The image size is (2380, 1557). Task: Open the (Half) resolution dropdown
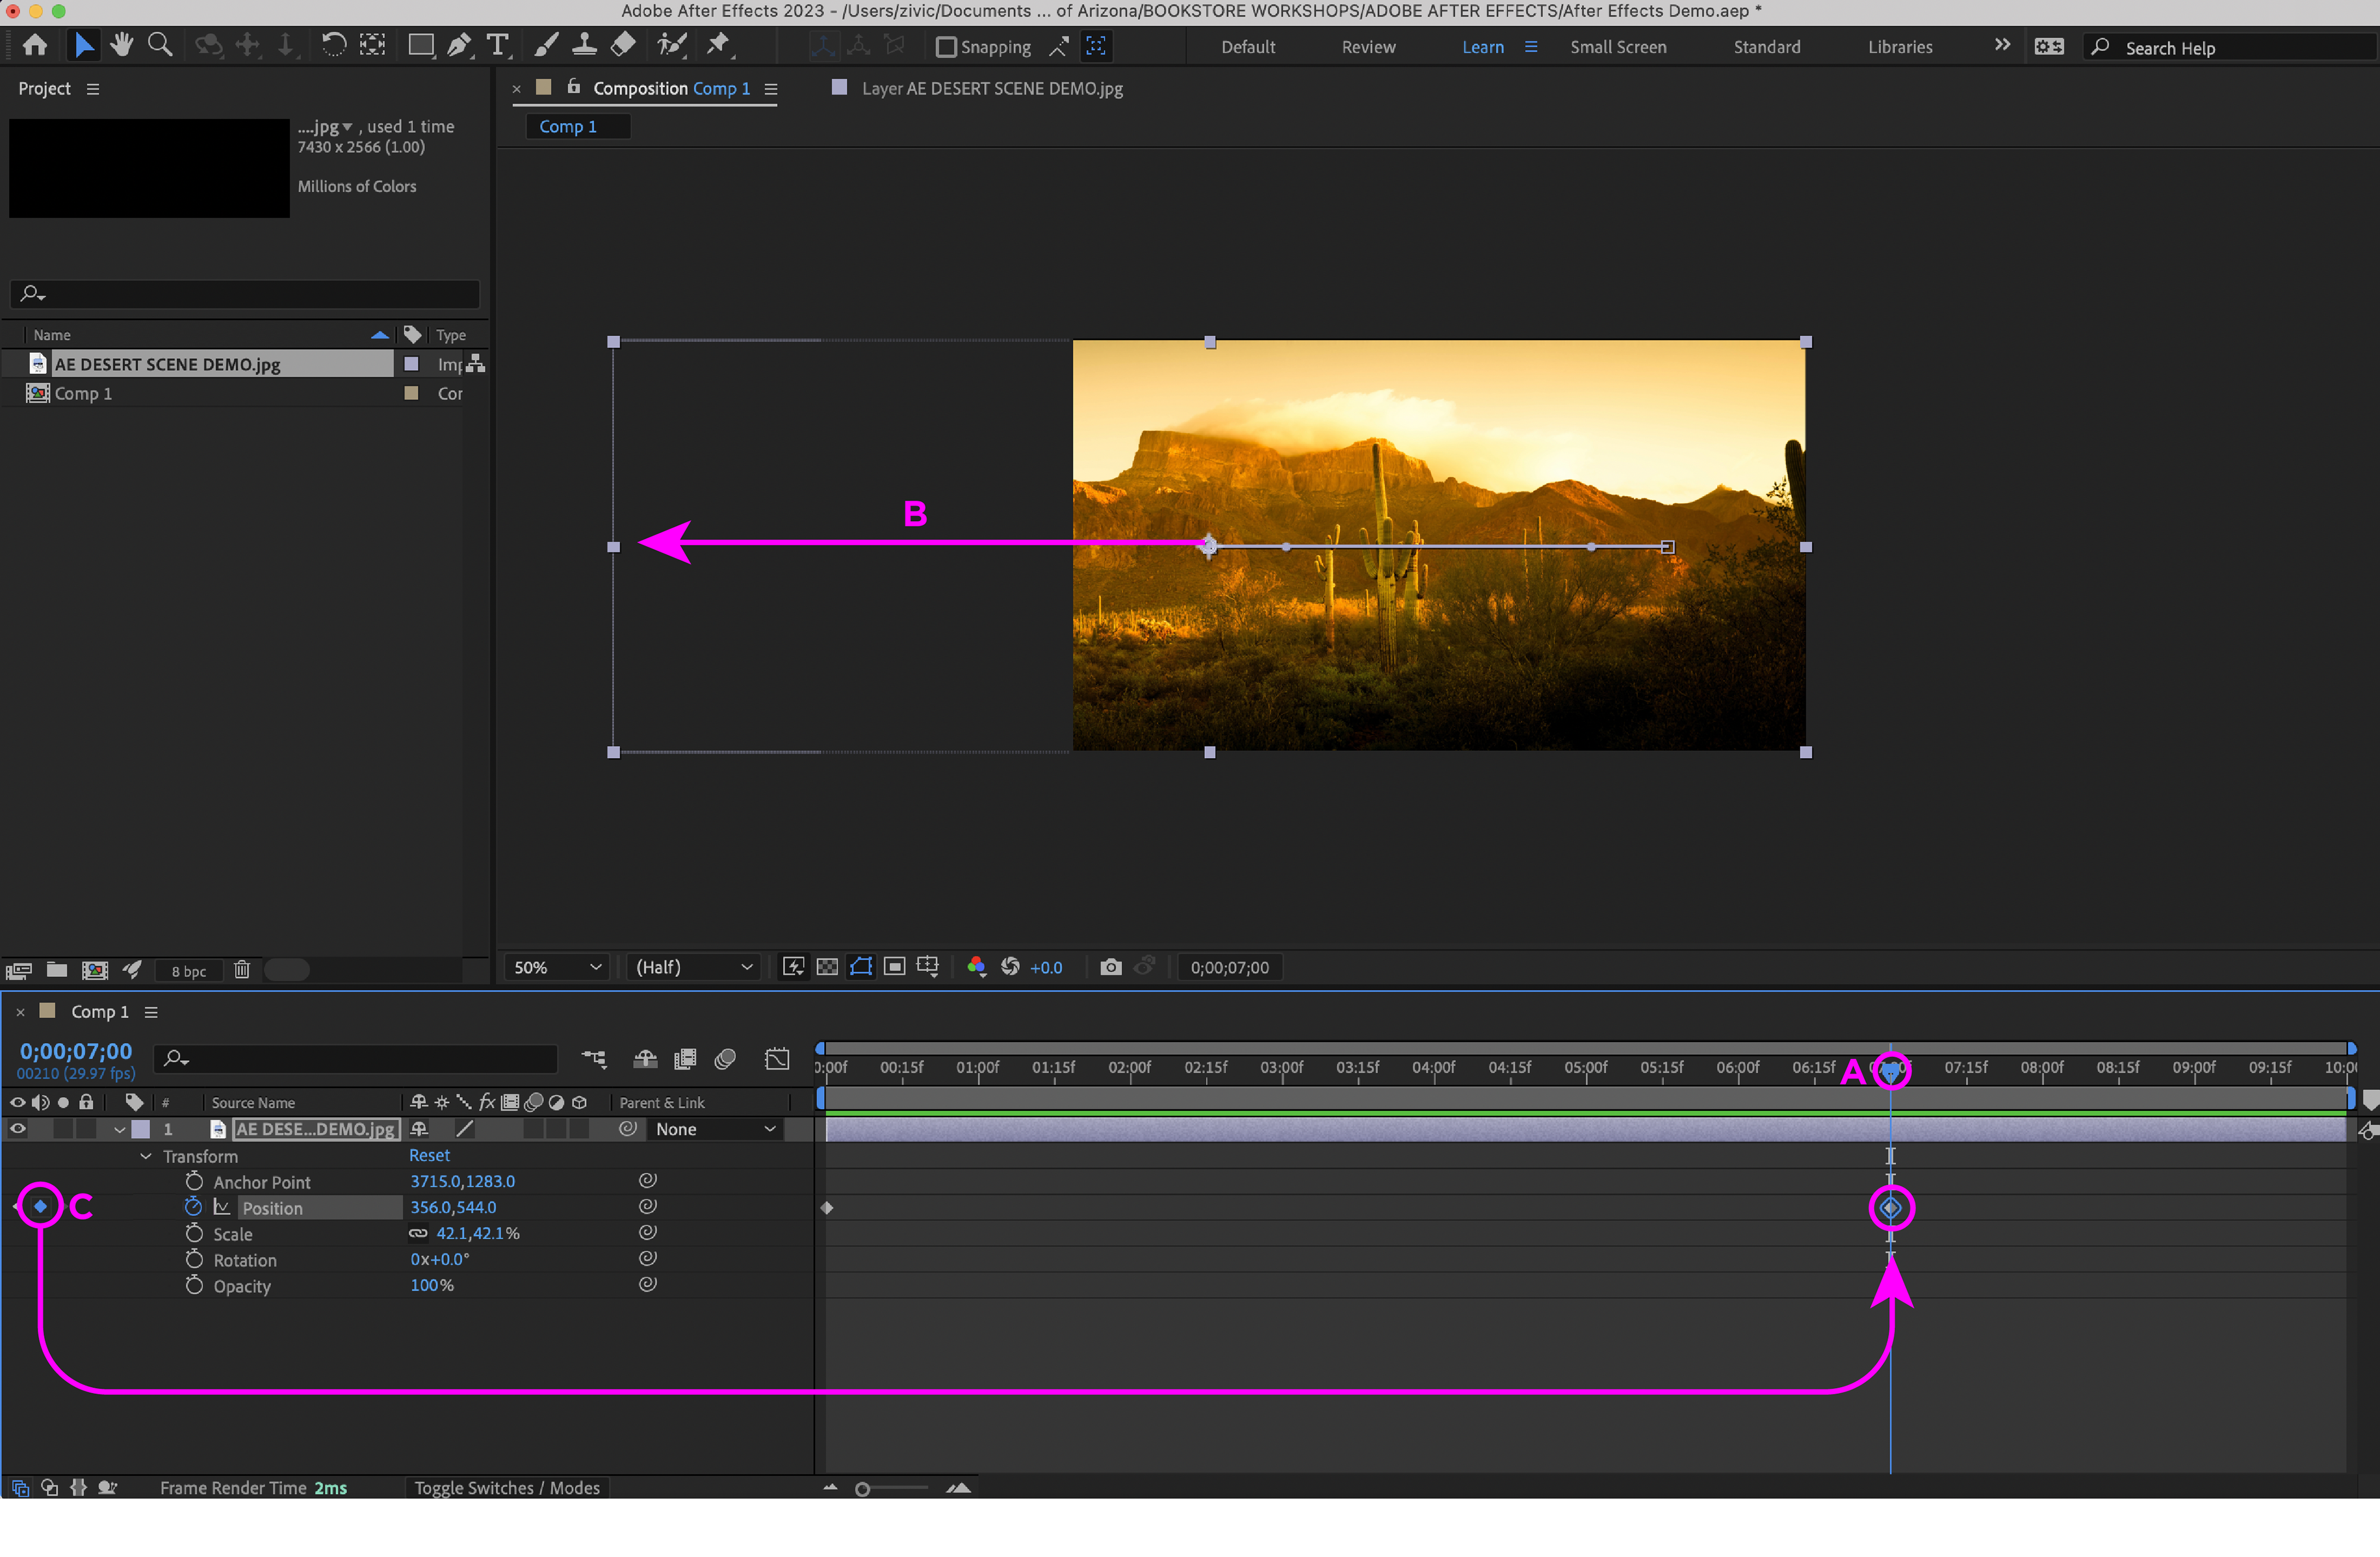click(693, 967)
